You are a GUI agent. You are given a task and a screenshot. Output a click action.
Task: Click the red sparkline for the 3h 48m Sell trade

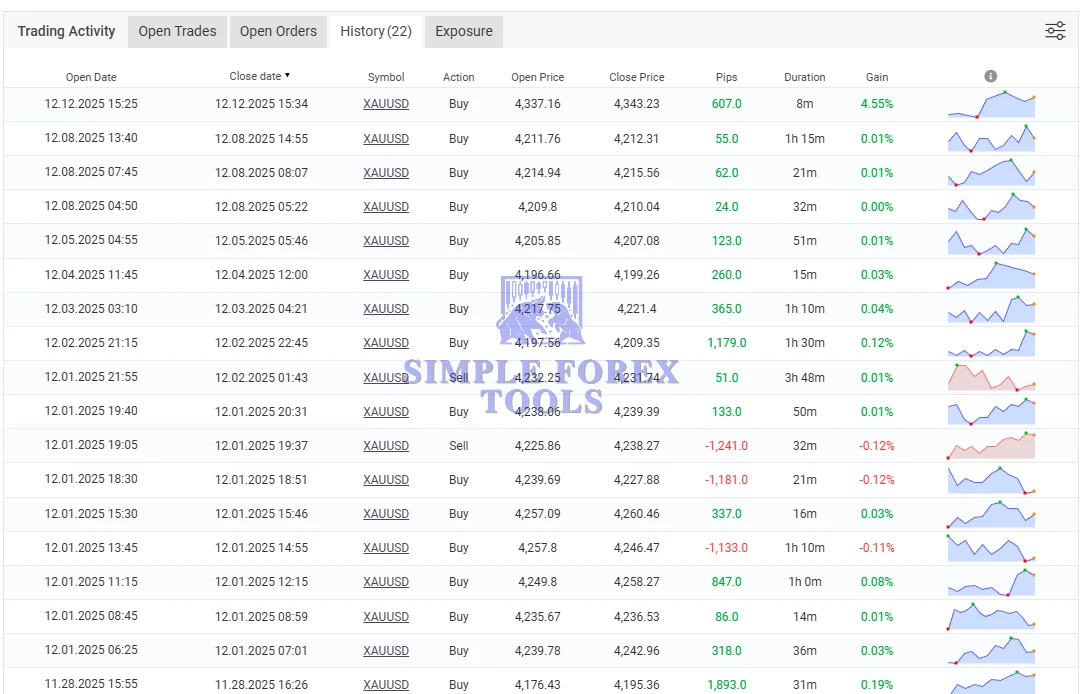point(991,378)
